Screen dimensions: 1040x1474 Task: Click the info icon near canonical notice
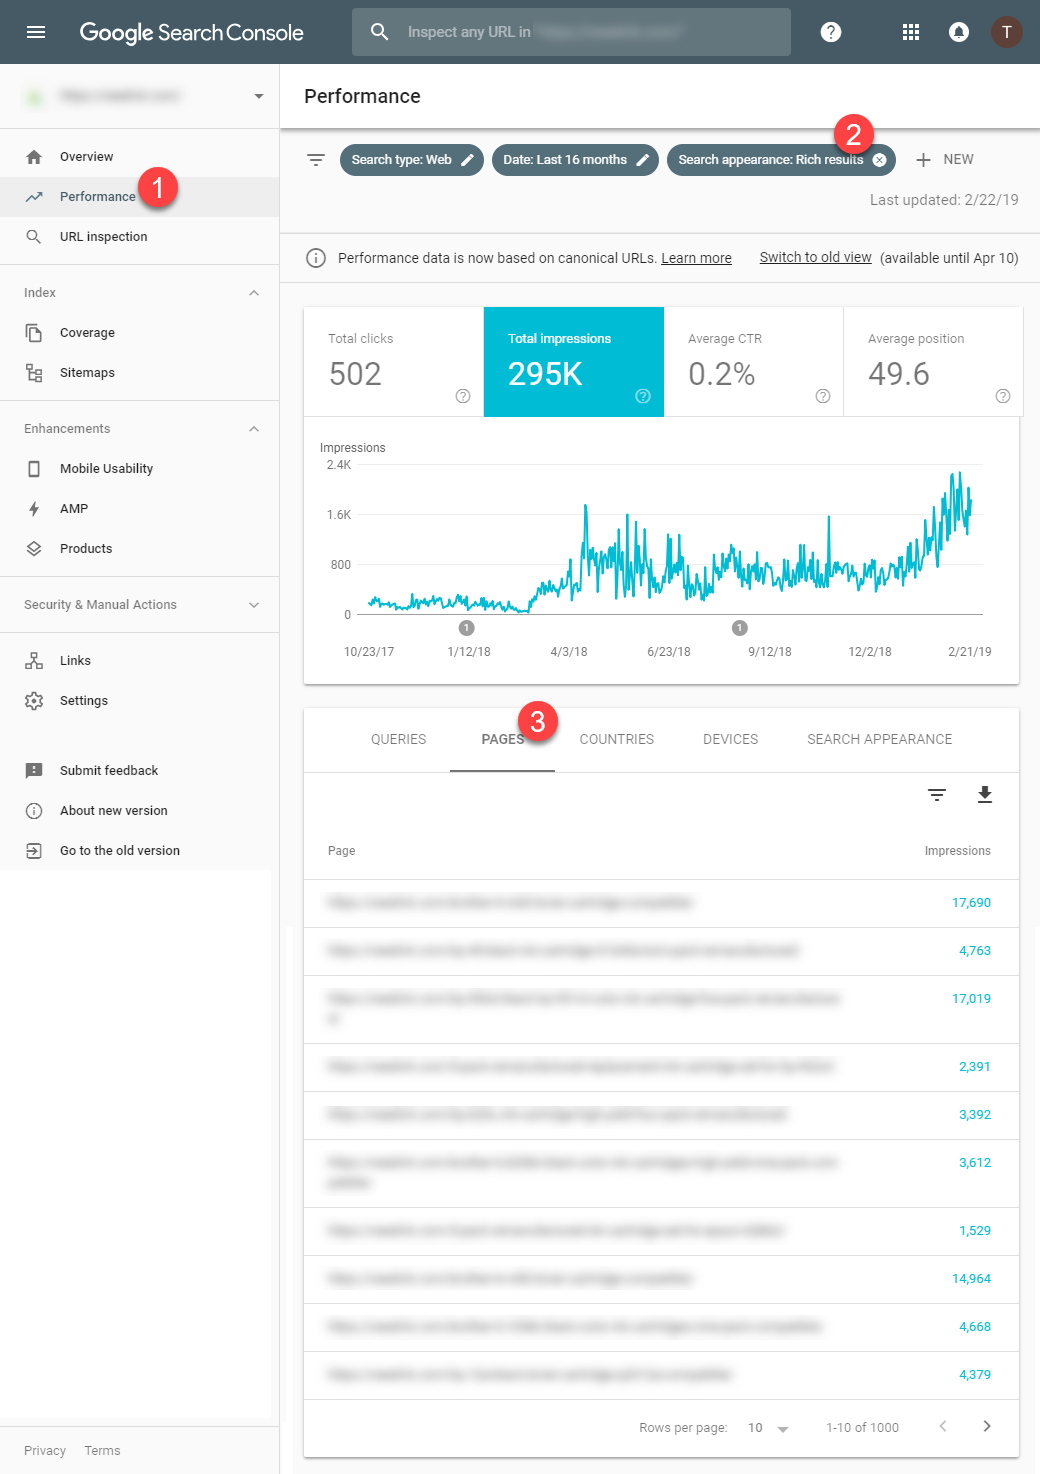pyautogui.click(x=316, y=258)
